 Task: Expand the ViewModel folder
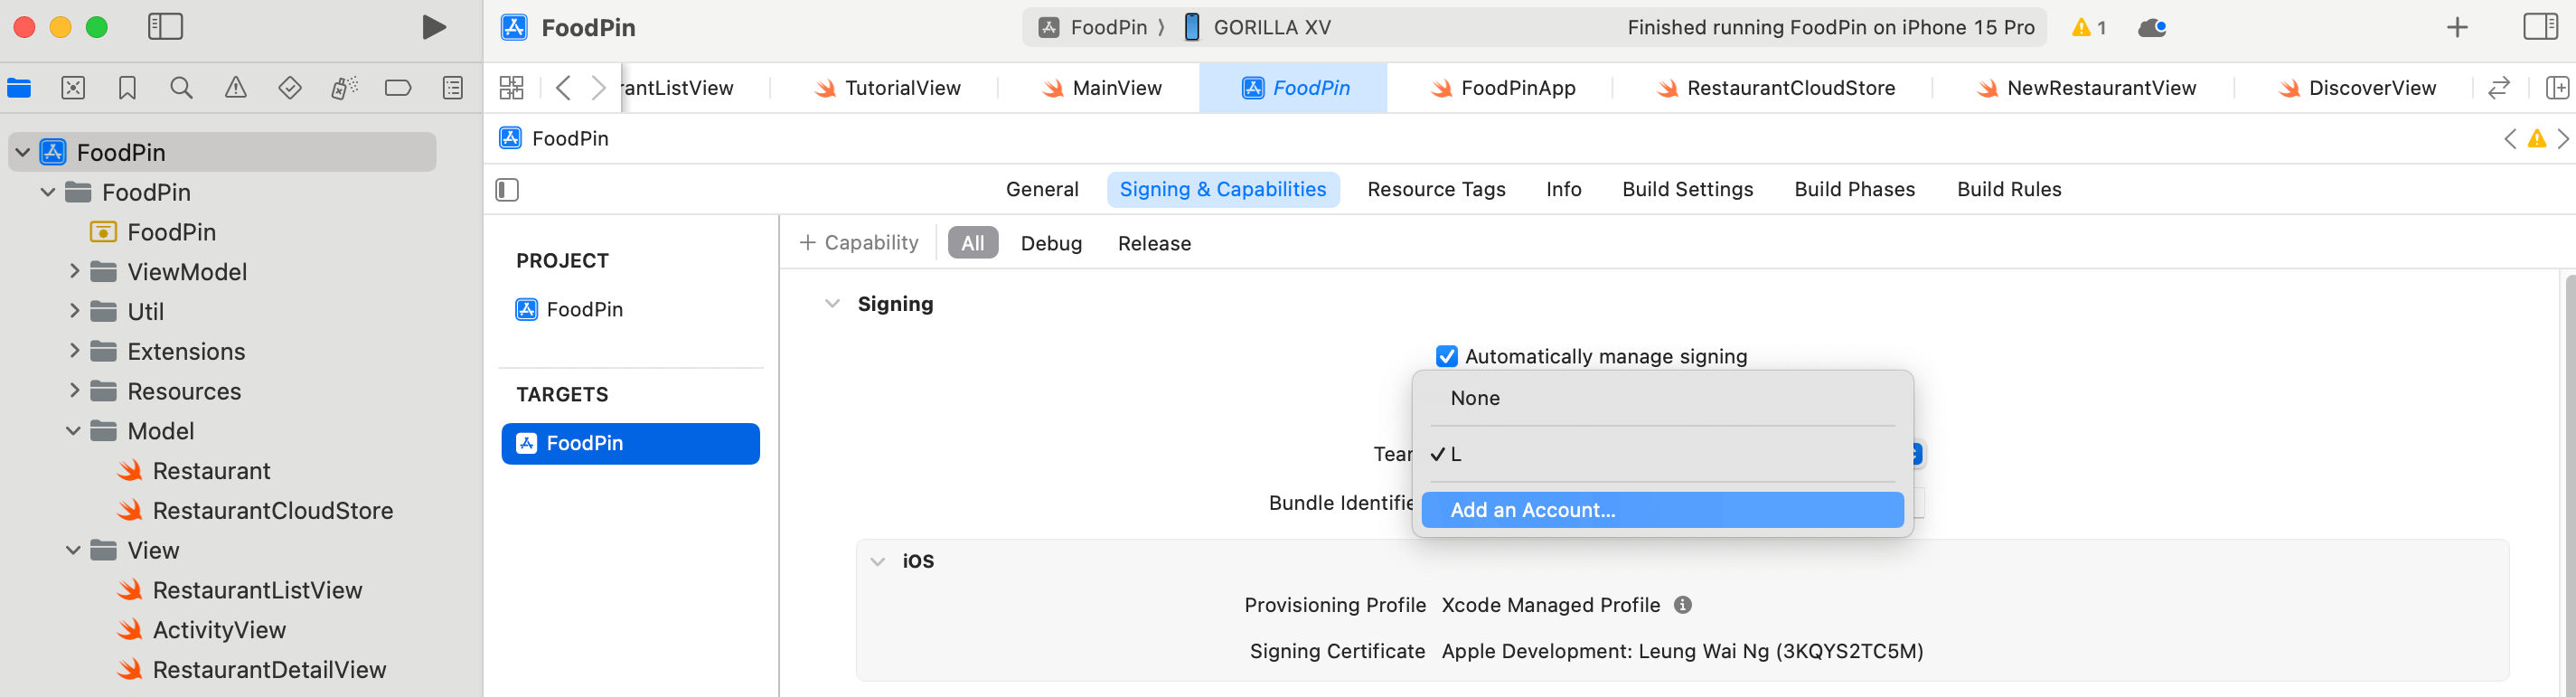(74, 271)
